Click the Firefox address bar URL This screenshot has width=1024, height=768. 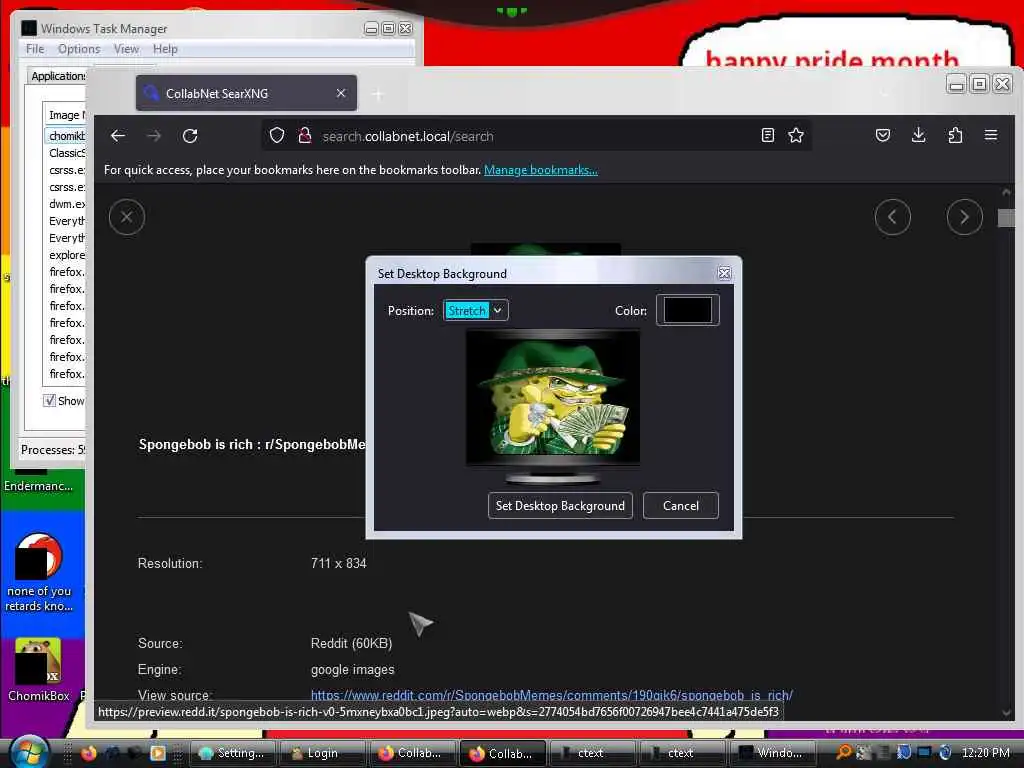tap(408, 136)
